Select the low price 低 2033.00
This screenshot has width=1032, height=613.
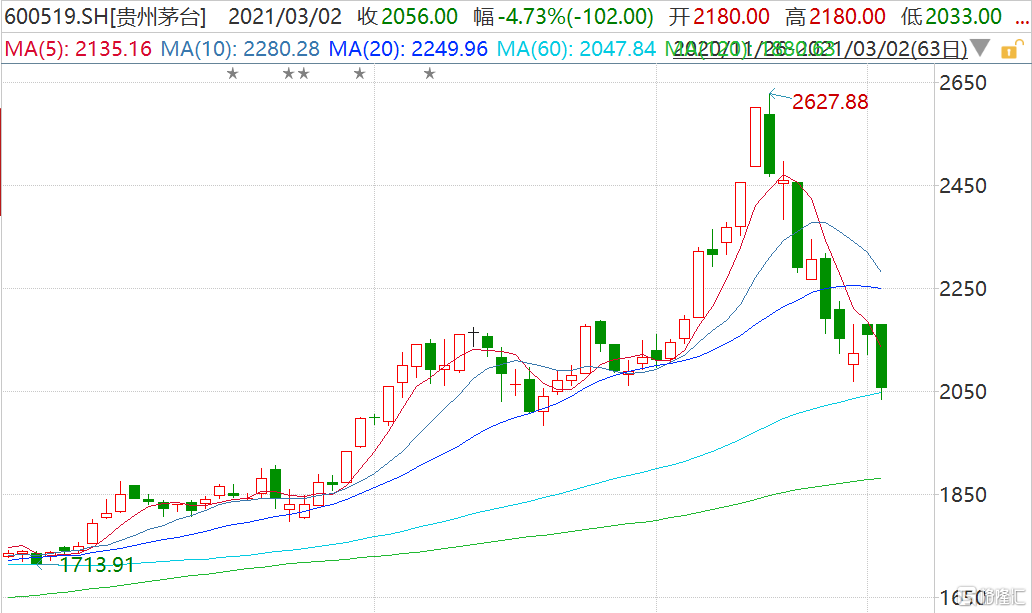(x=952, y=16)
